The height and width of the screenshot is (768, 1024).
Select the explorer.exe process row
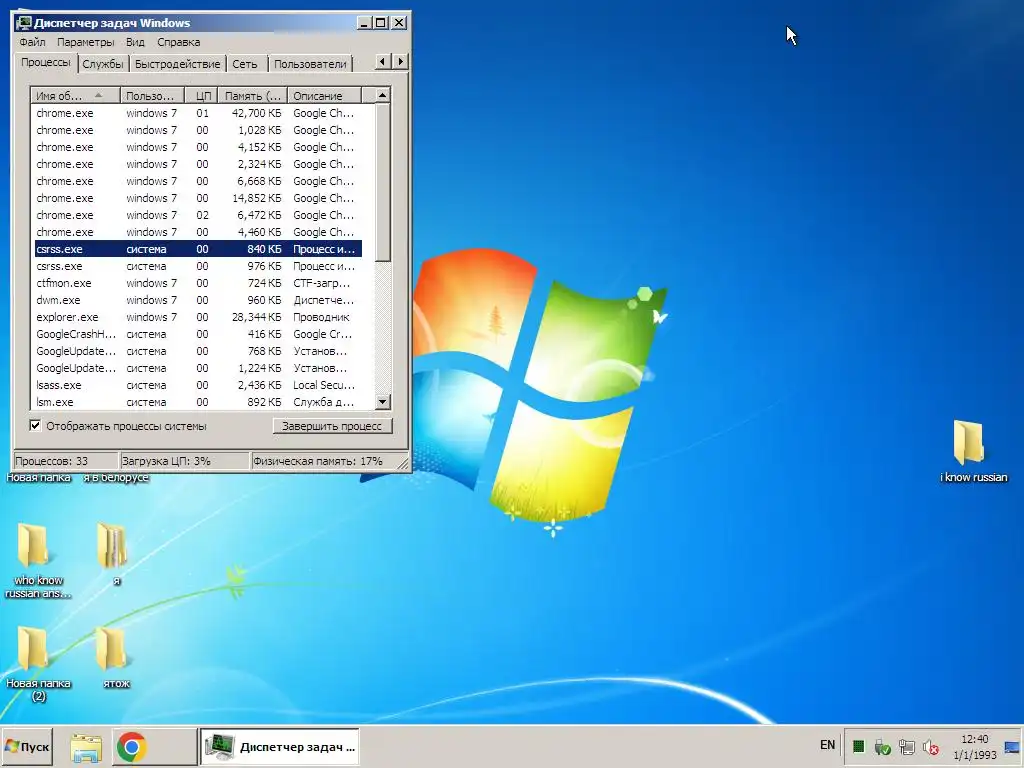[x=198, y=317]
